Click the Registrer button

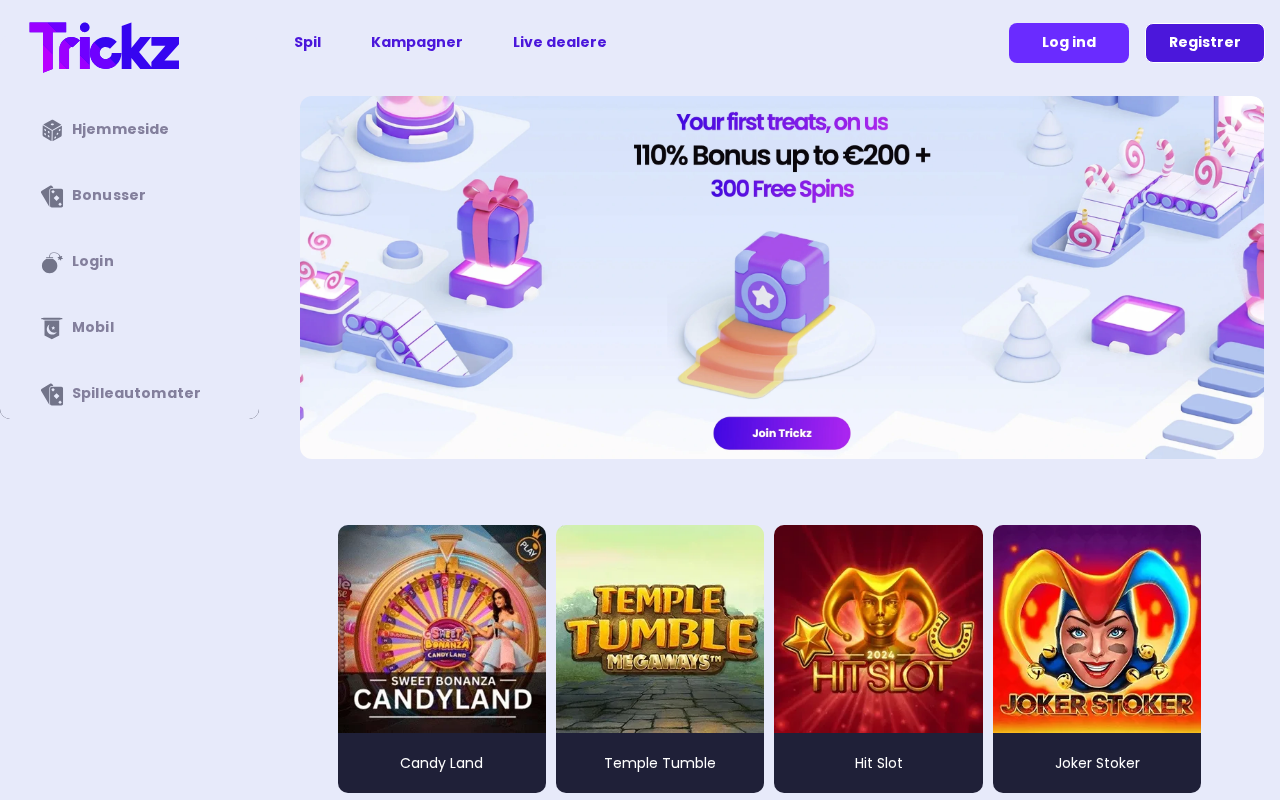[x=1205, y=43]
